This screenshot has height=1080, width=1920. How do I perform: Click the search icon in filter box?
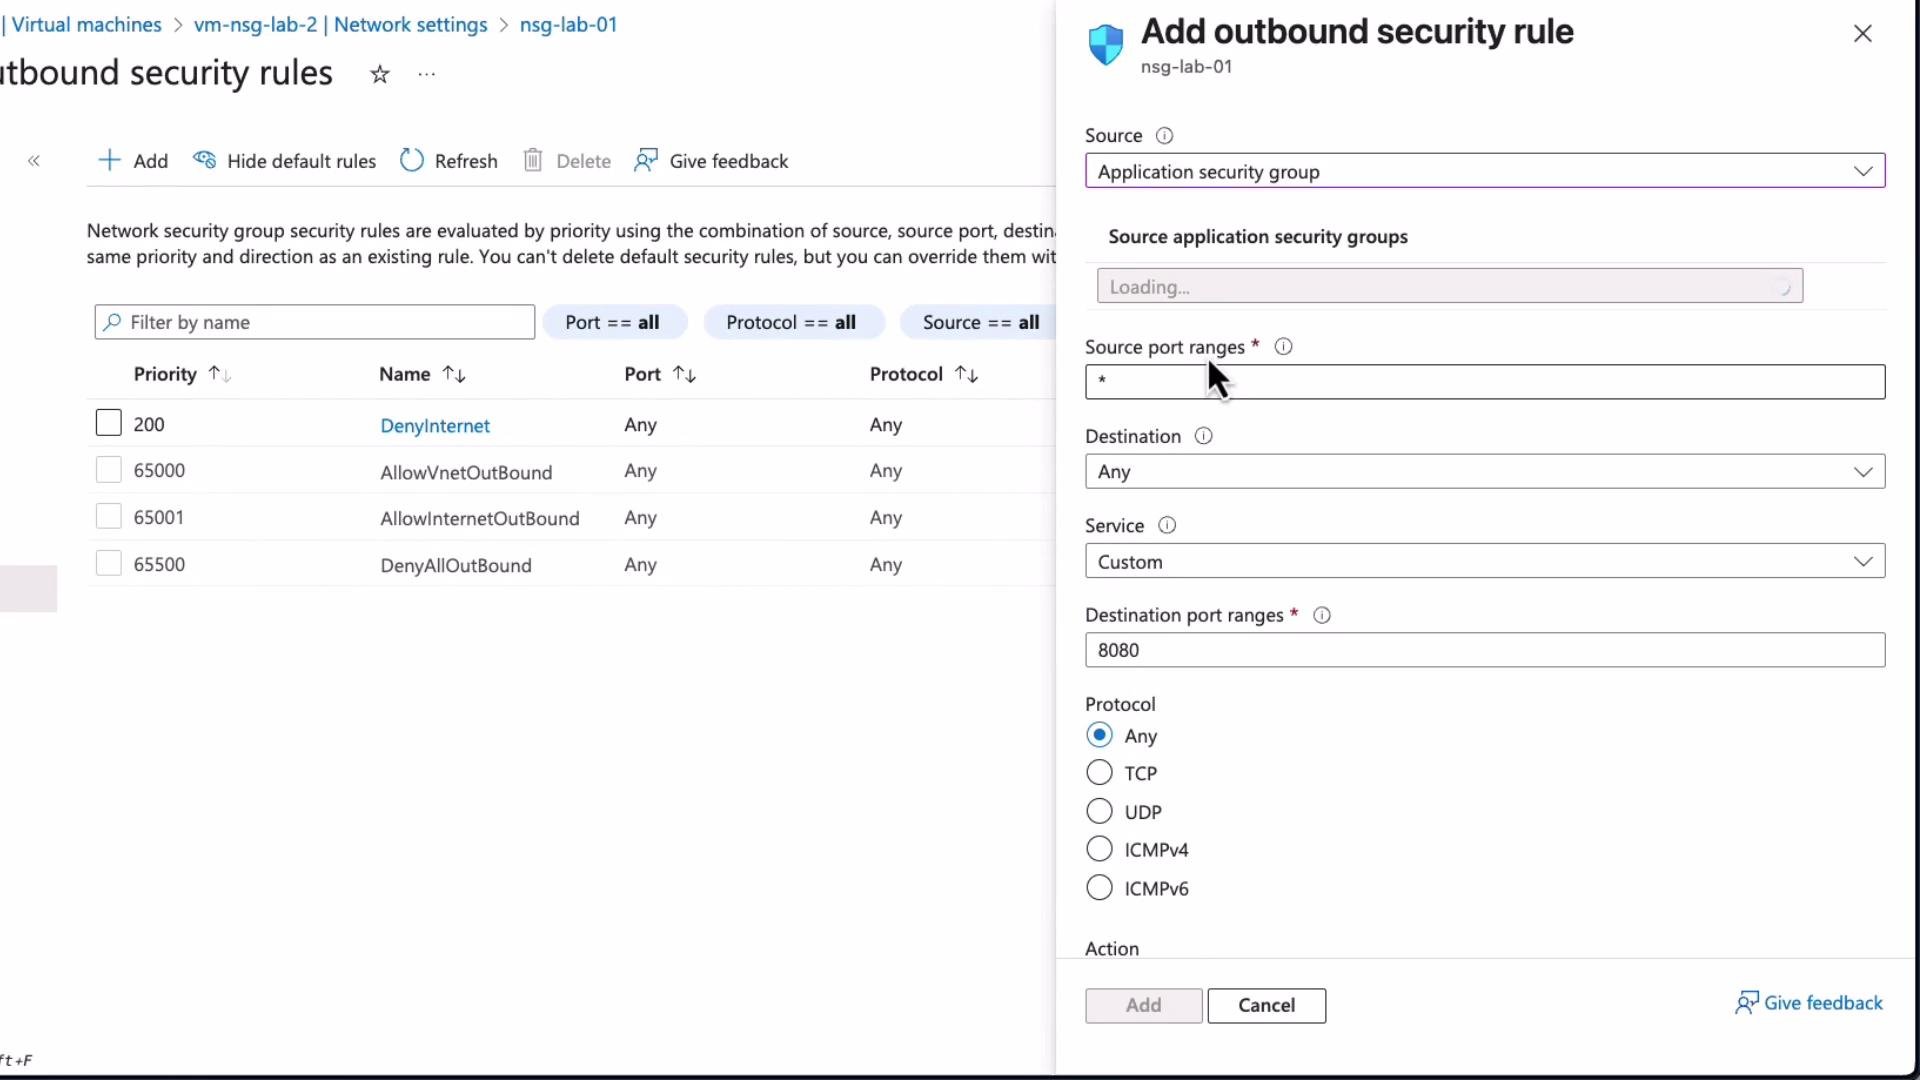[x=112, y=322]
